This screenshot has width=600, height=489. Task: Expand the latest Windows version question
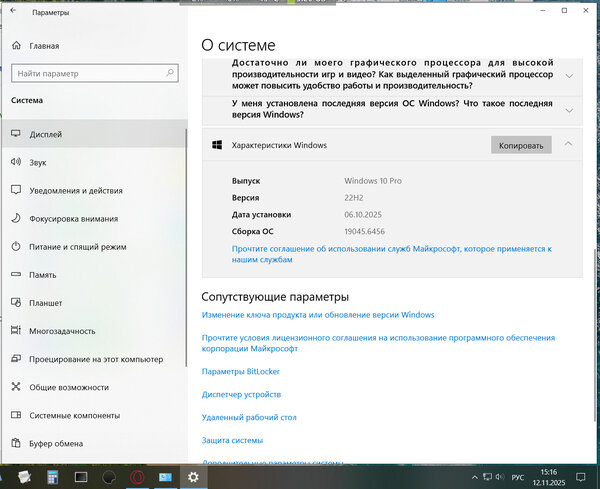[569, 111]
